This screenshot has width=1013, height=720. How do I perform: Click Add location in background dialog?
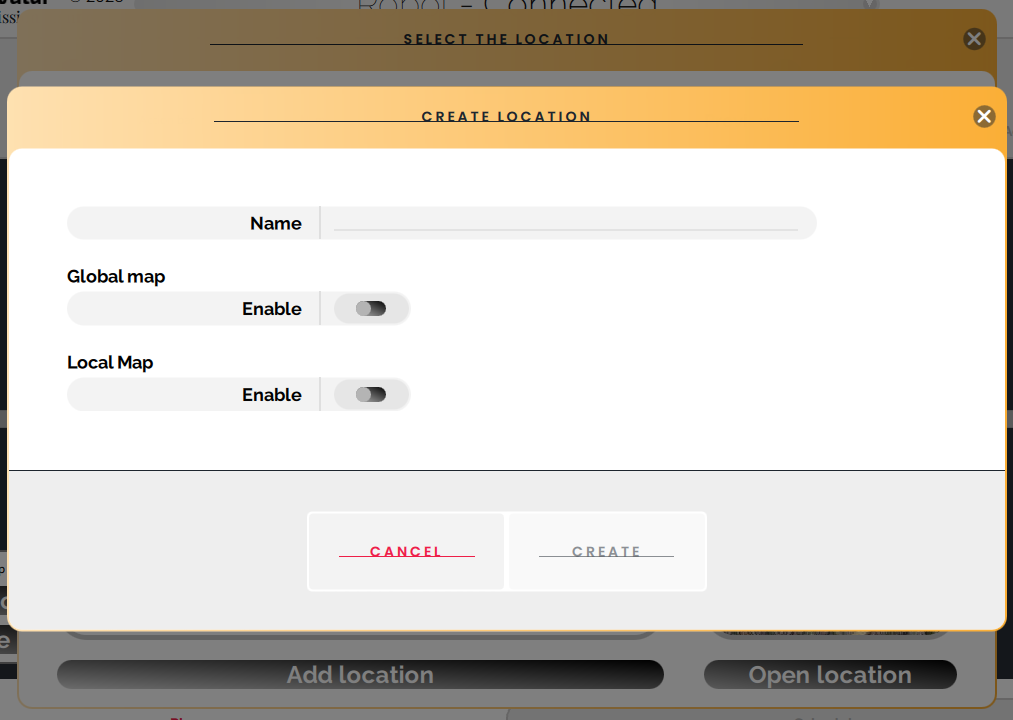click(x=360, y=674)
